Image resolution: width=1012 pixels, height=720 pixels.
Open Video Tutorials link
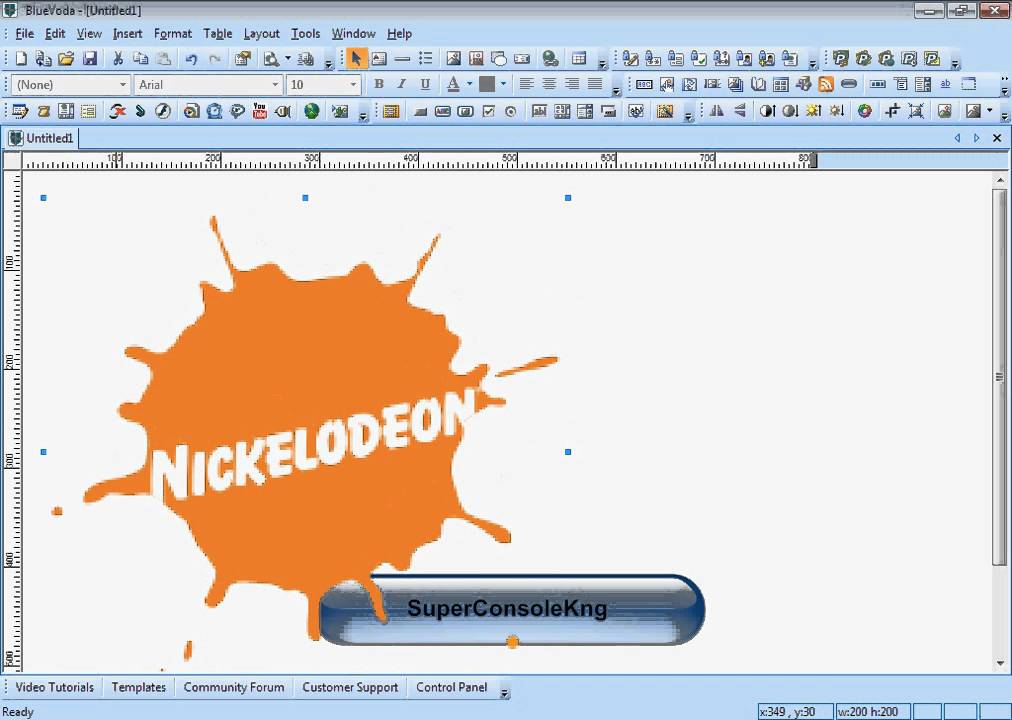[54, 687]
